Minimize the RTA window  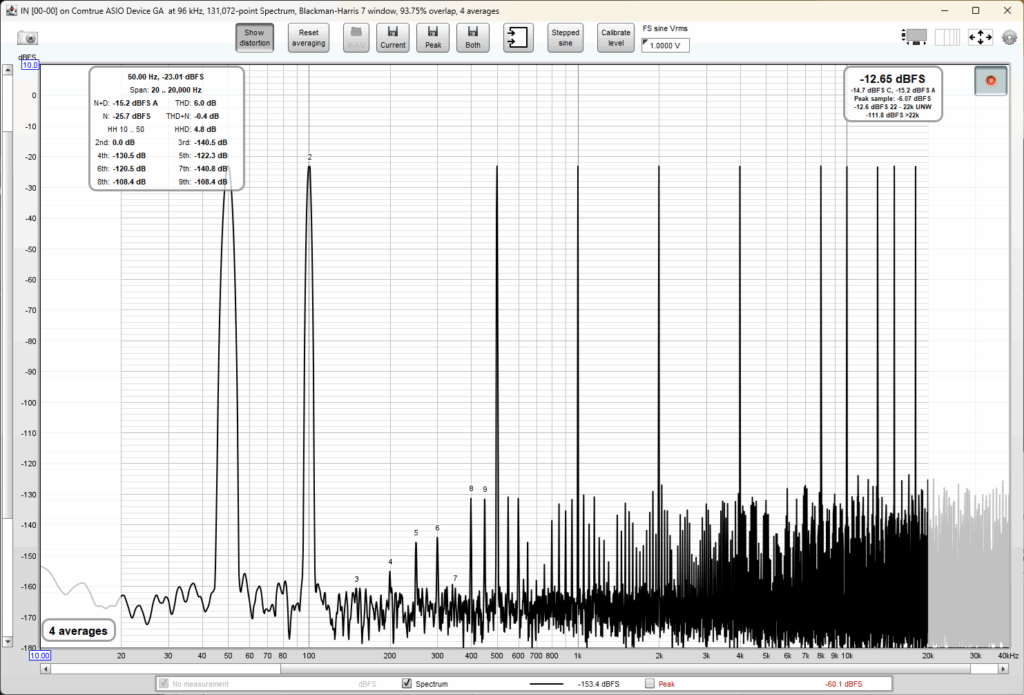pos(945,10)
